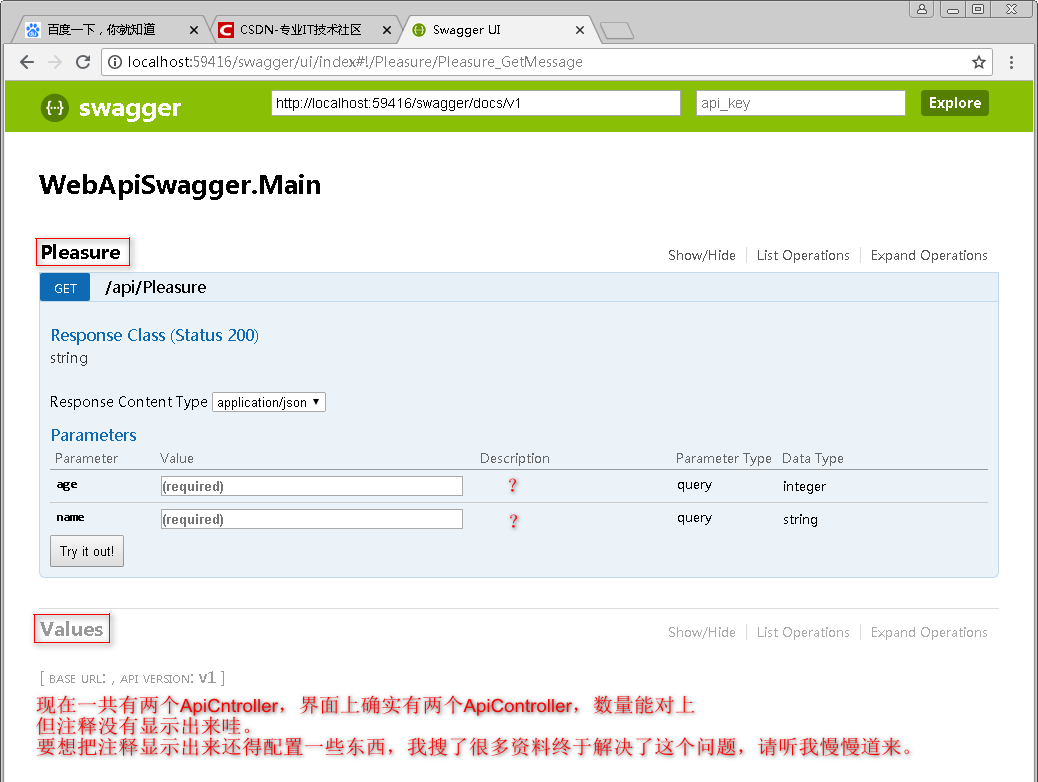The width and height of the screenshot is (1038, 782).
Task: Click the bookmark star in the address bar
Action: (978, 62)
